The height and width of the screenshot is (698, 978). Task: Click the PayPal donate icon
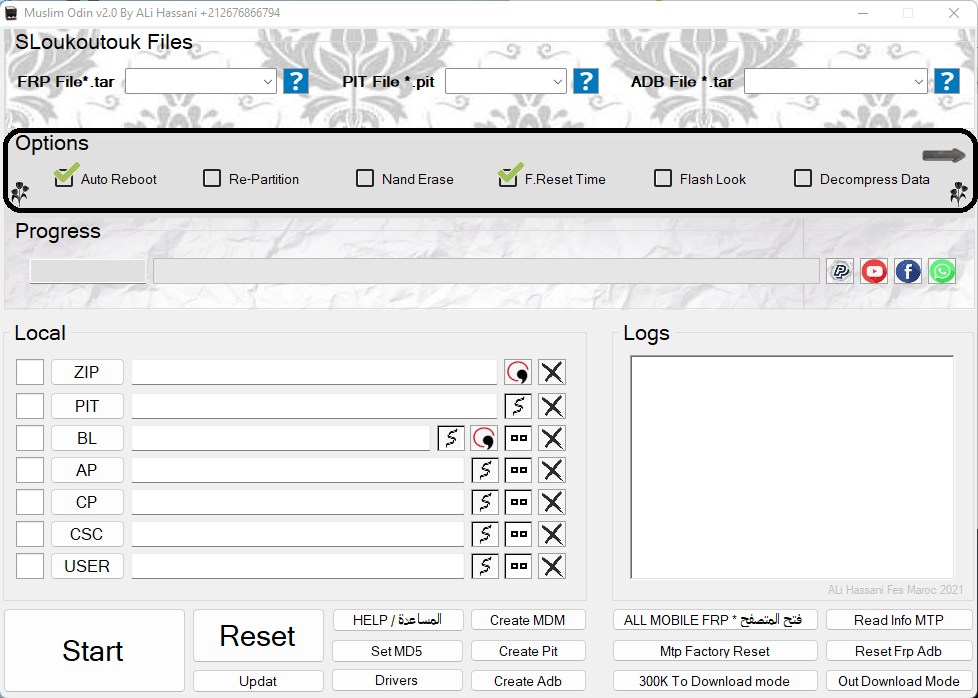[x=841, y=271]
